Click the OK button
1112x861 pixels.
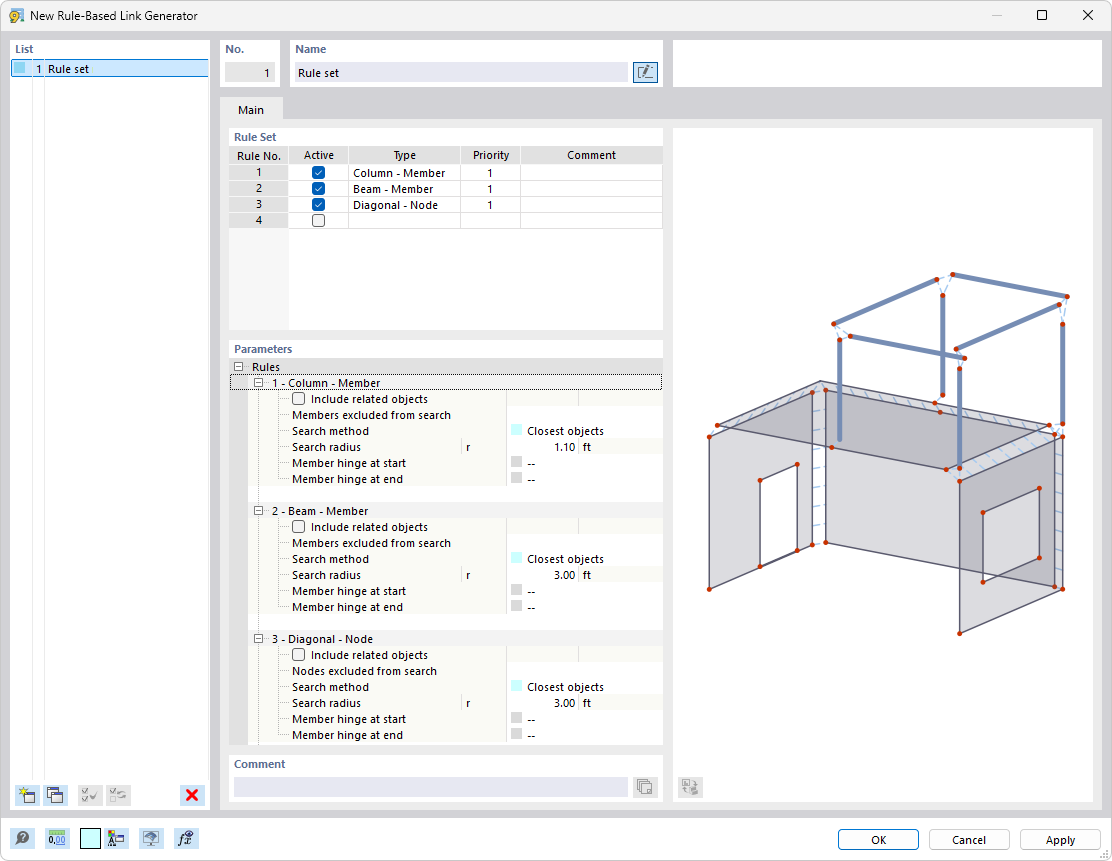(878, 840)
